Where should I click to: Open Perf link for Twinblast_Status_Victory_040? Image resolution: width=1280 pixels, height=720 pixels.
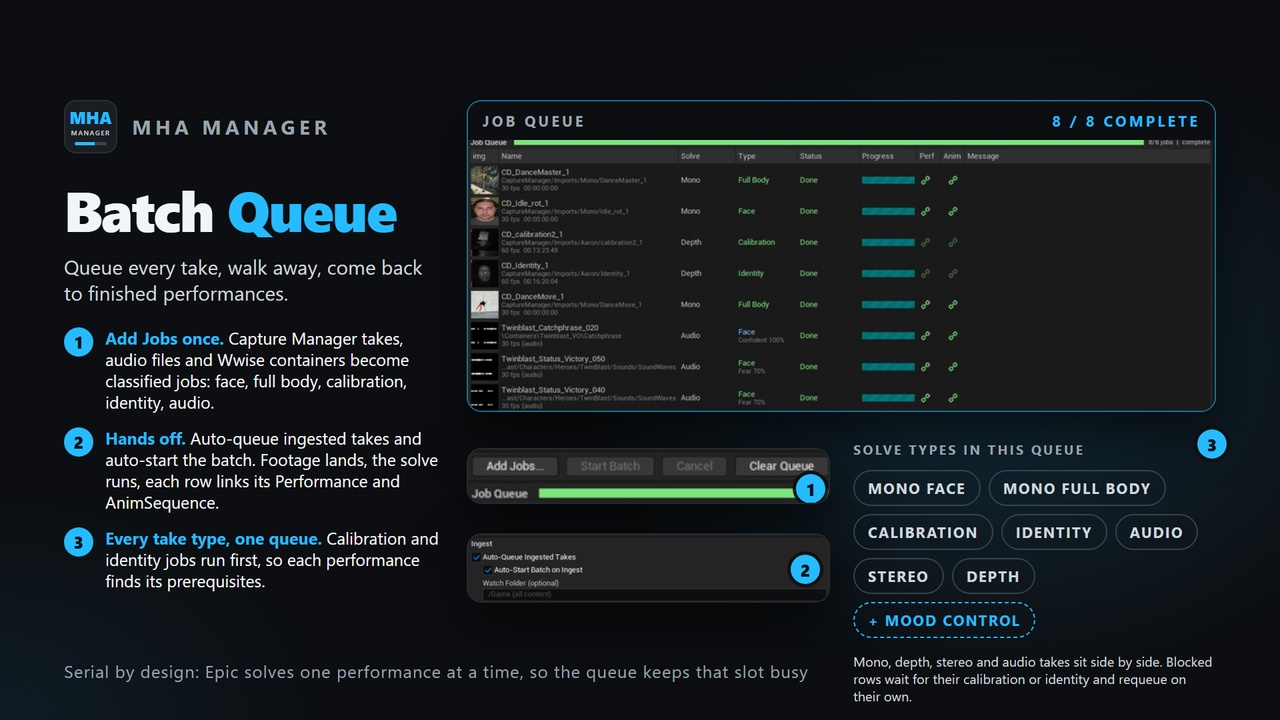pyautogui.click(x=926, y=397)
